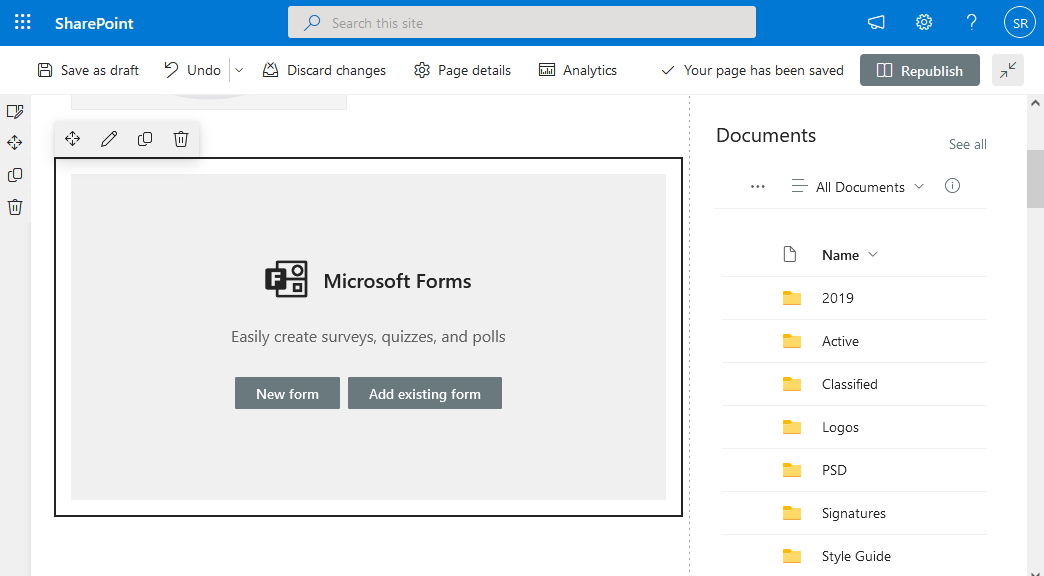Open the Office 365 app launcher
Viewport: 1044px width, 576px height.
point(22,22)
